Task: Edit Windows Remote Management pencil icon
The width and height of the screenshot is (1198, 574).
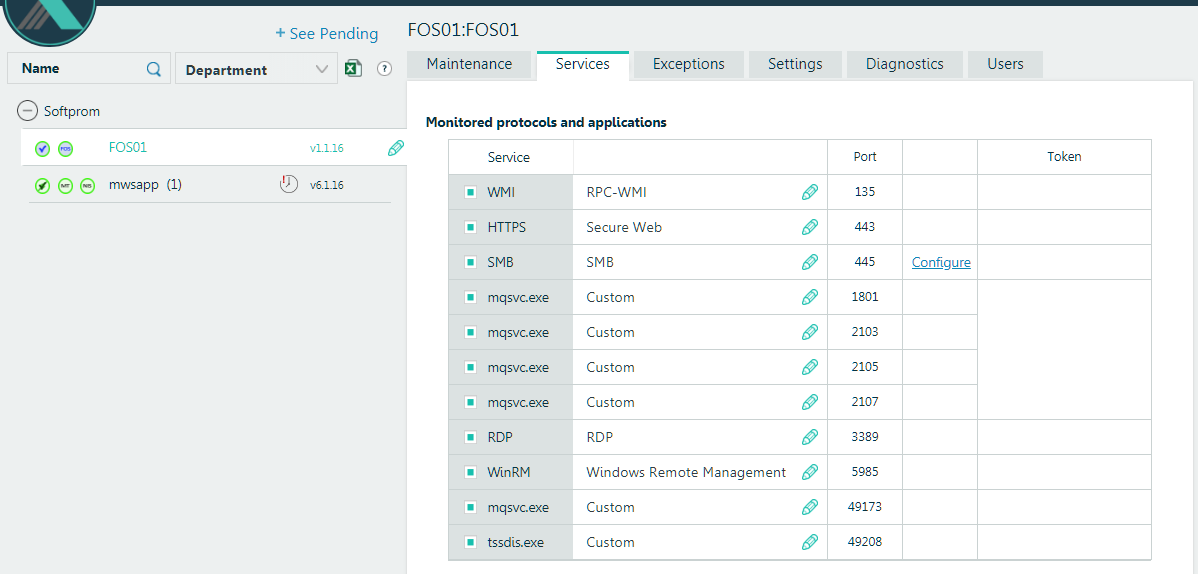Action: [810, 472]
